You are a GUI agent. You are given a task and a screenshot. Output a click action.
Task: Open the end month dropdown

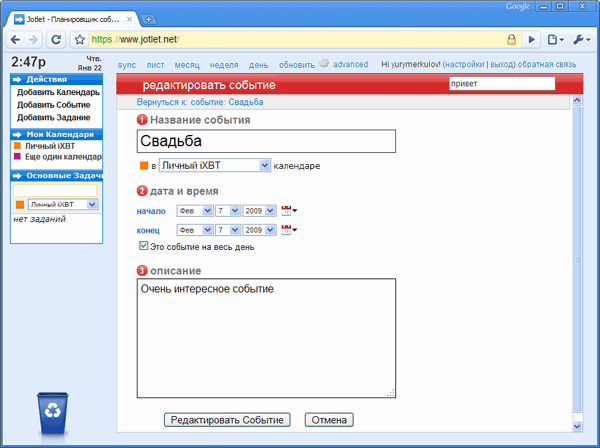click(x=195, y=230)
